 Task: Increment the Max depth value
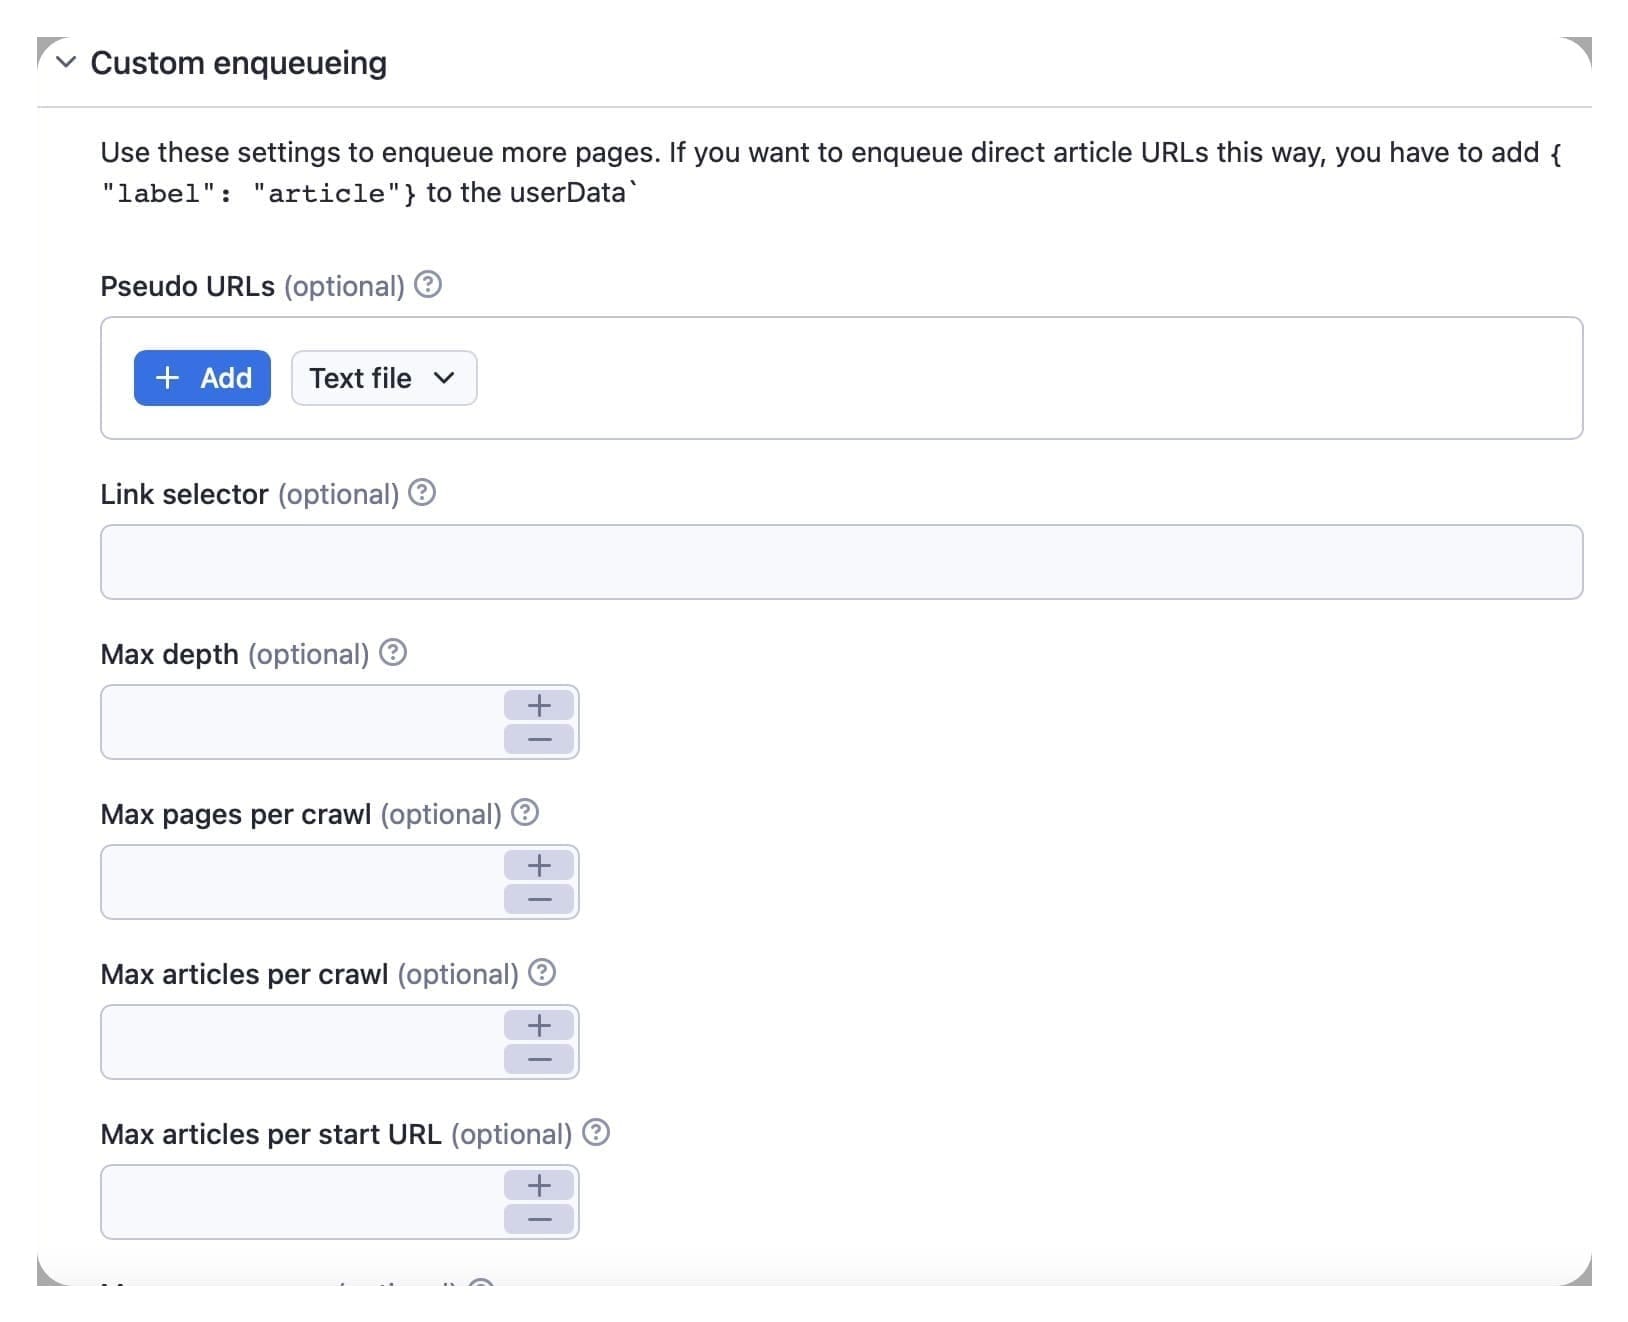(x=538, y=705)
